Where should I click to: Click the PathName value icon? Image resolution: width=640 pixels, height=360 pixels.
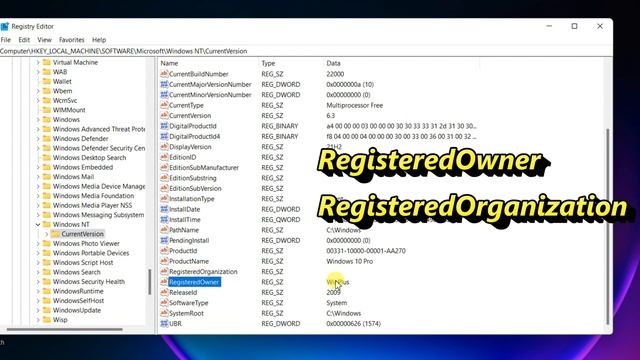[x=164, y=230]
